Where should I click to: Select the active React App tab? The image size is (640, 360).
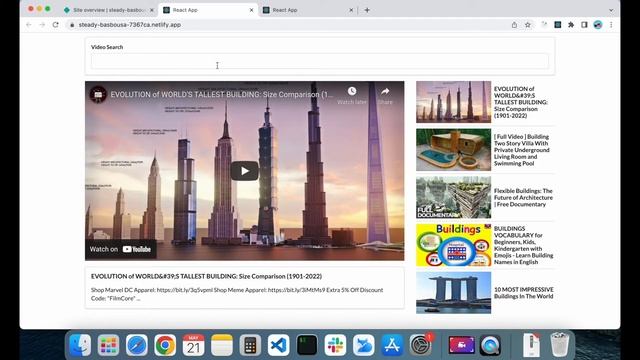coord(208,10)
